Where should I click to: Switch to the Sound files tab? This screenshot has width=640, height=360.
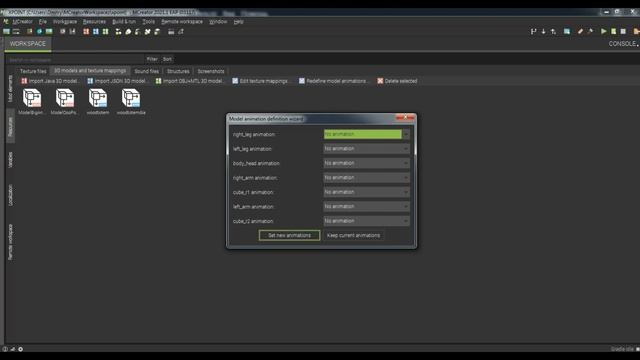(147, 71)
